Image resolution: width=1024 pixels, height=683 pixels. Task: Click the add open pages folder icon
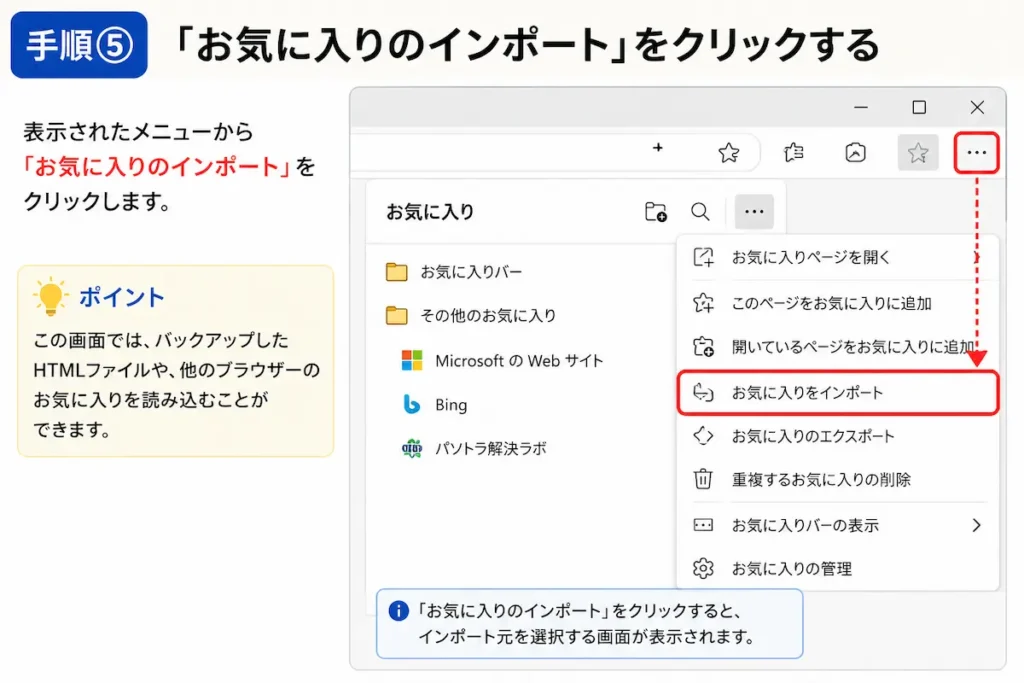703,347
